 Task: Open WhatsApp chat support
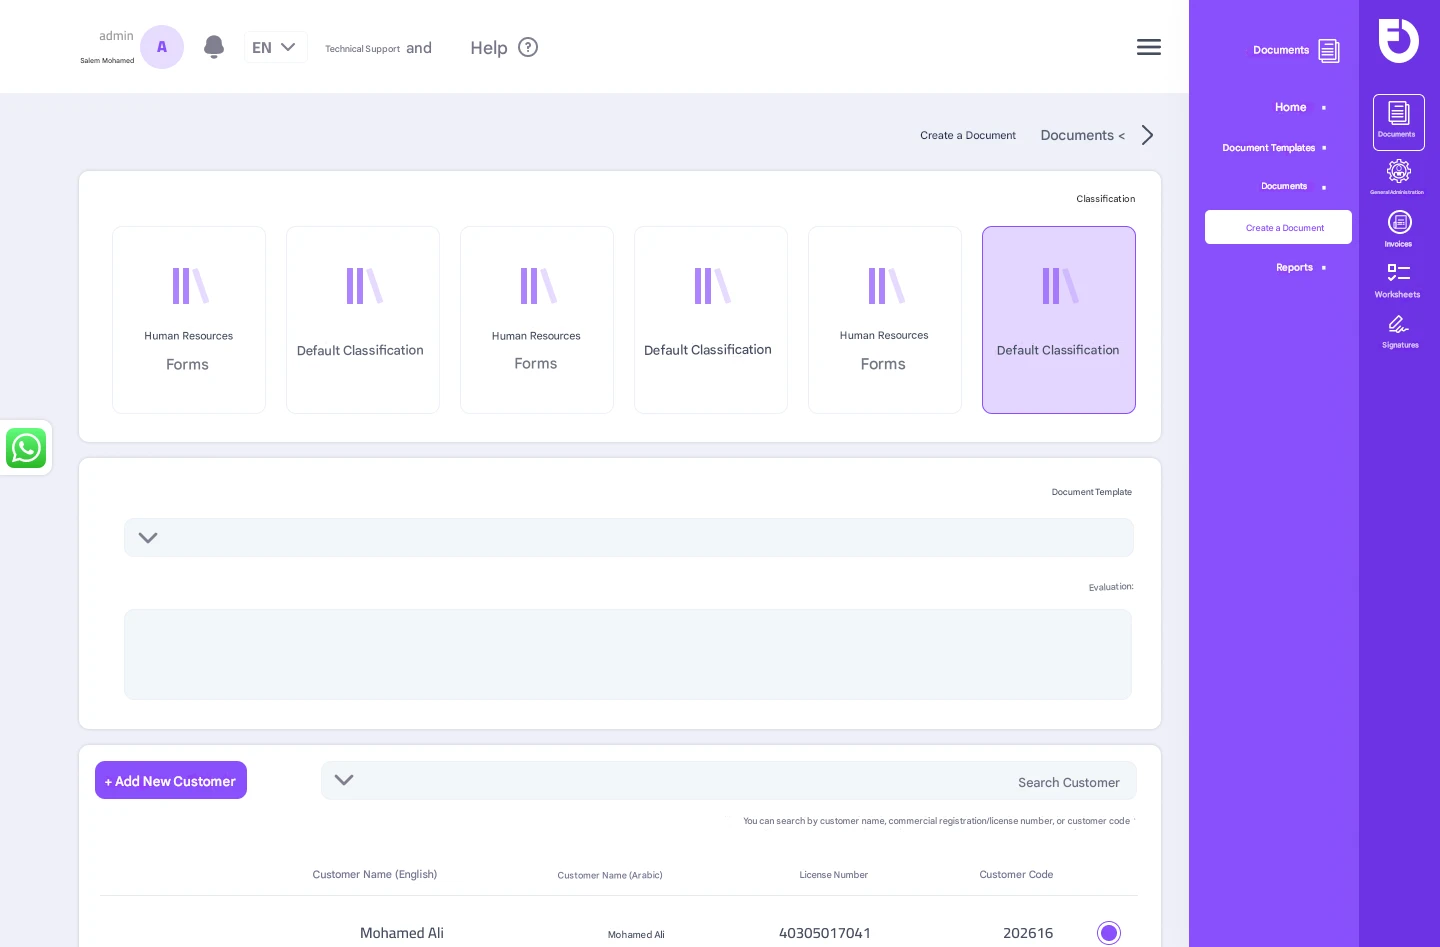(26, 448)
